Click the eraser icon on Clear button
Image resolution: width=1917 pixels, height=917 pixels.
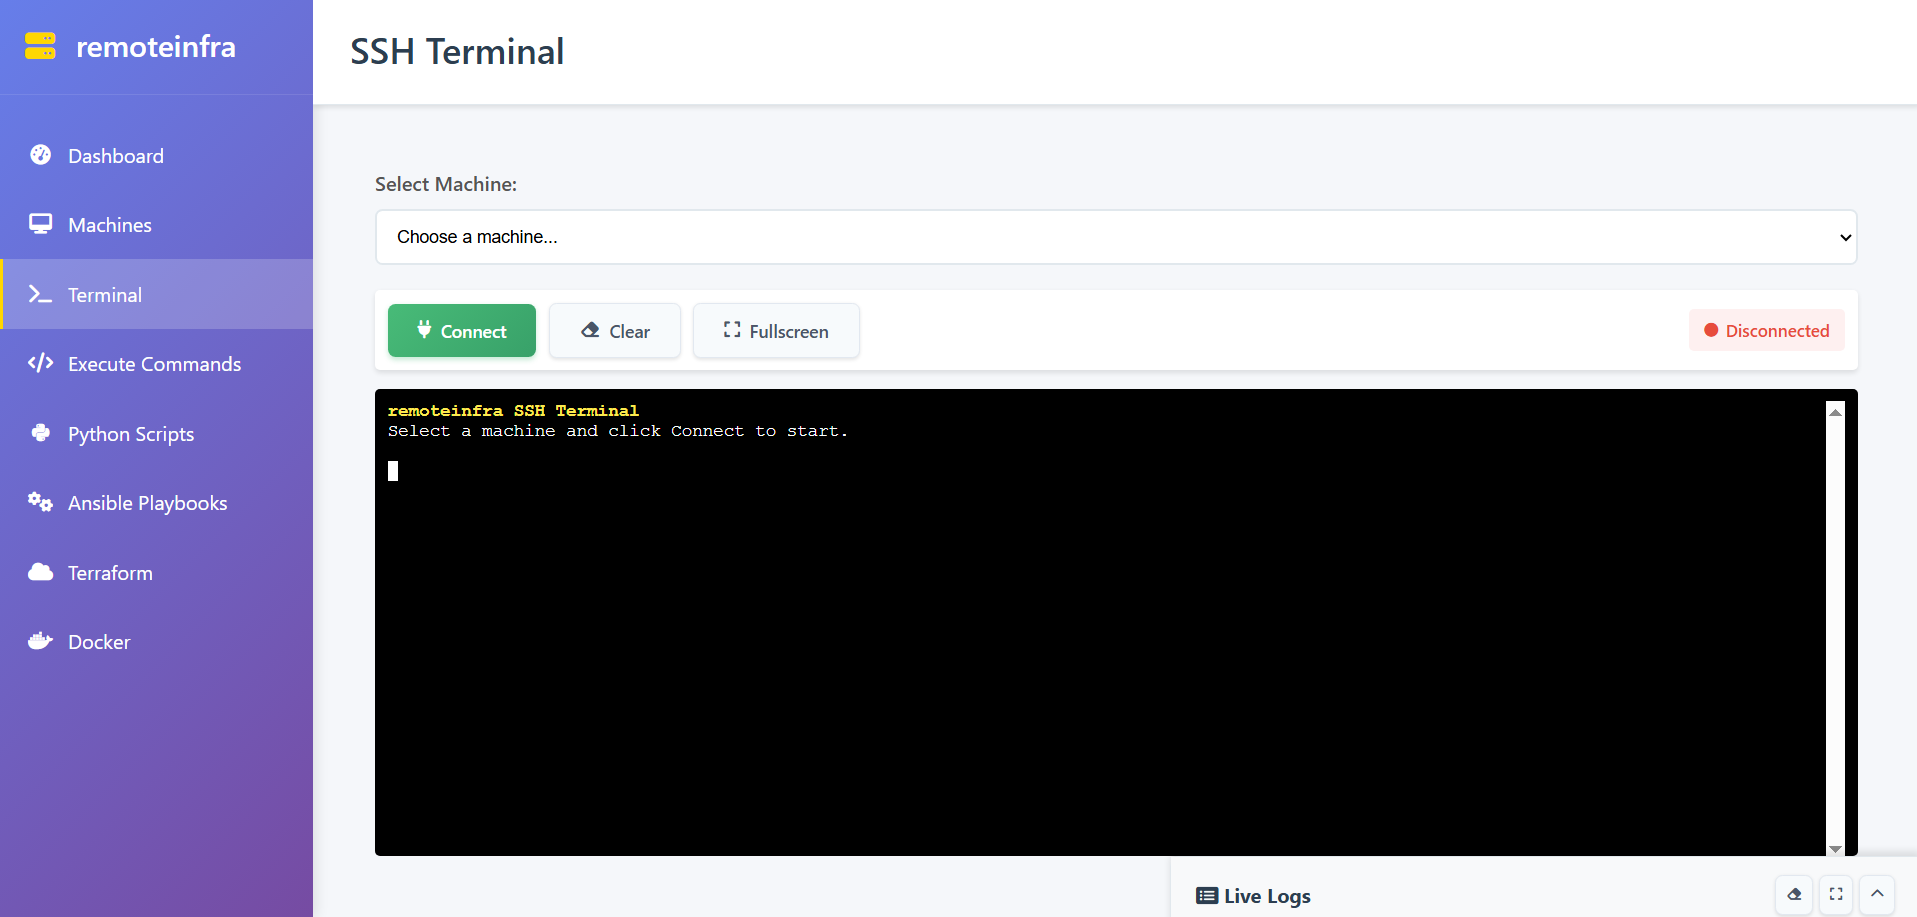[590, 330]
